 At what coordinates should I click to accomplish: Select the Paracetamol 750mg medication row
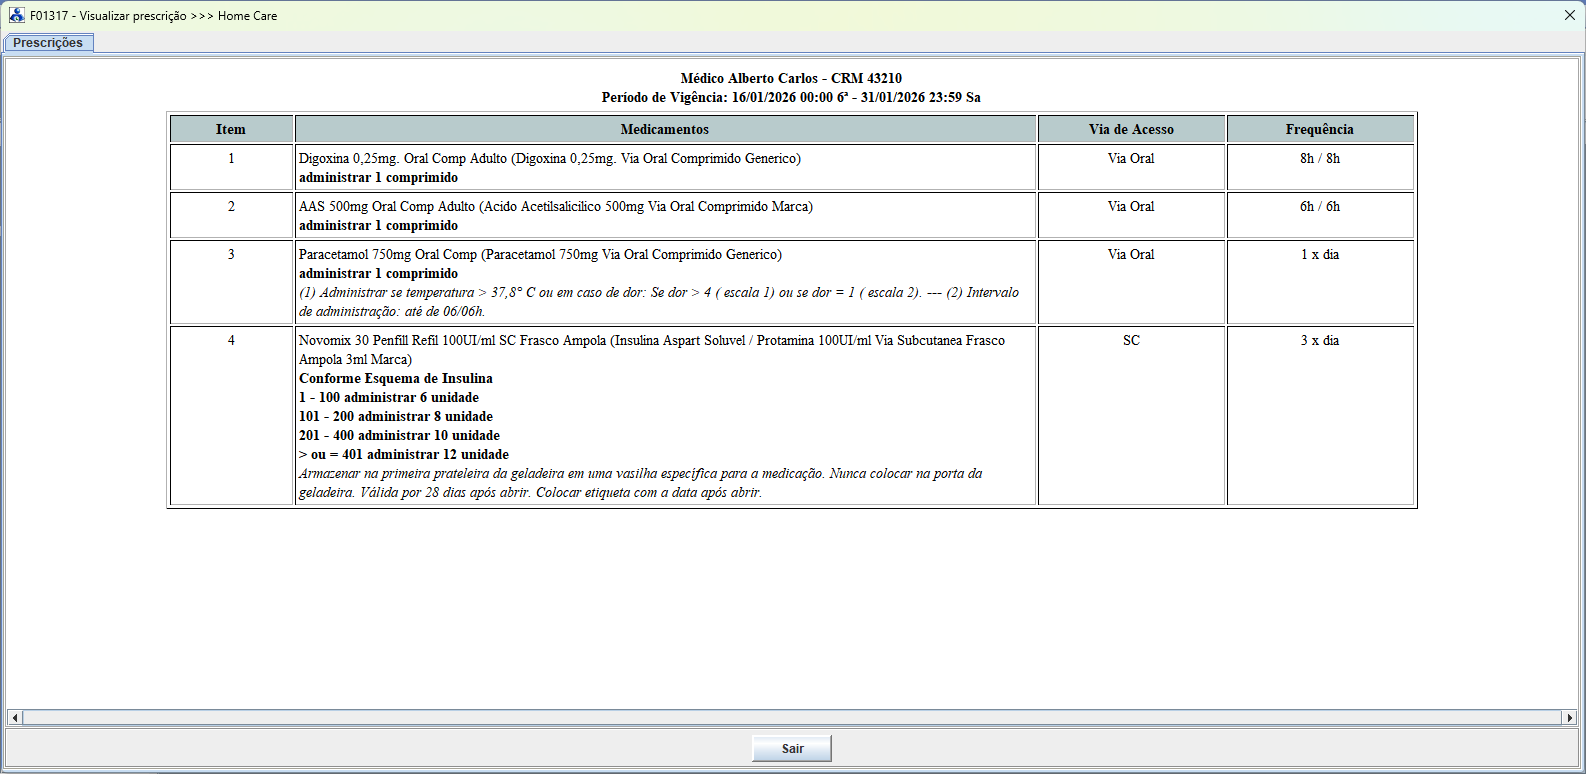pyautogui.click(x=540, y=255)
